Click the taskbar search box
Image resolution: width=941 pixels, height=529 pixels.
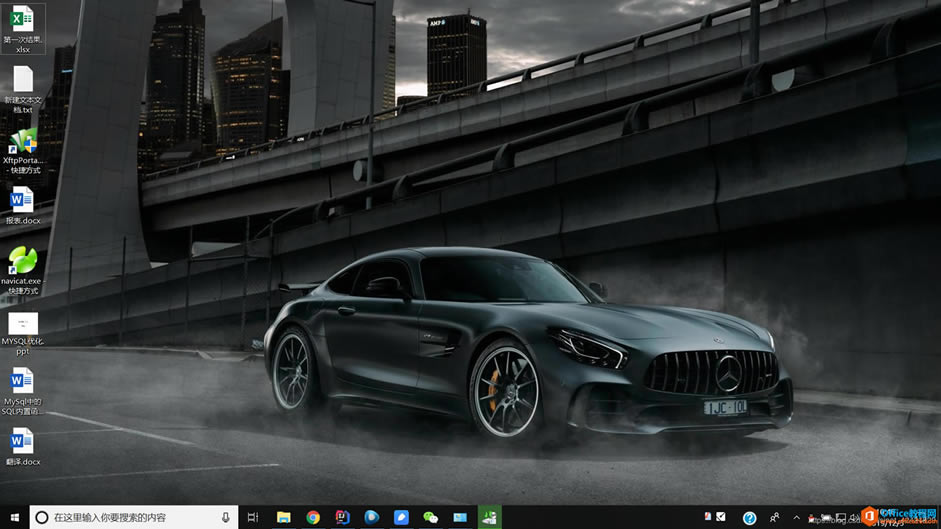(134, 517)
